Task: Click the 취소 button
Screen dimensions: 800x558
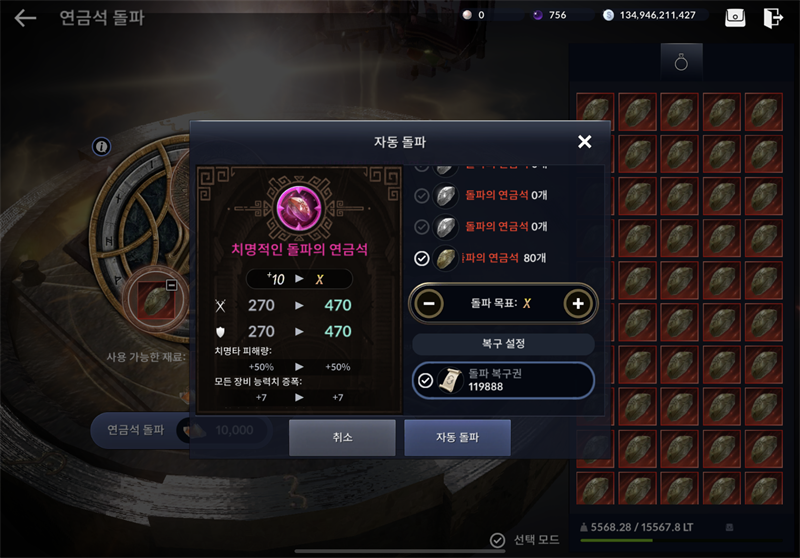Action: pos(342,438)
